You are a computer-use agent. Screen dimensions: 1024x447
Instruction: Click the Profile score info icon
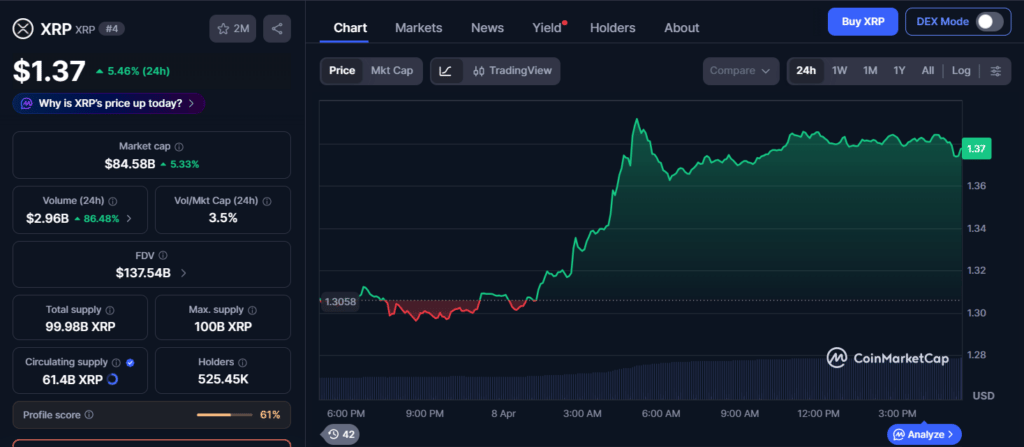[89, 414]
